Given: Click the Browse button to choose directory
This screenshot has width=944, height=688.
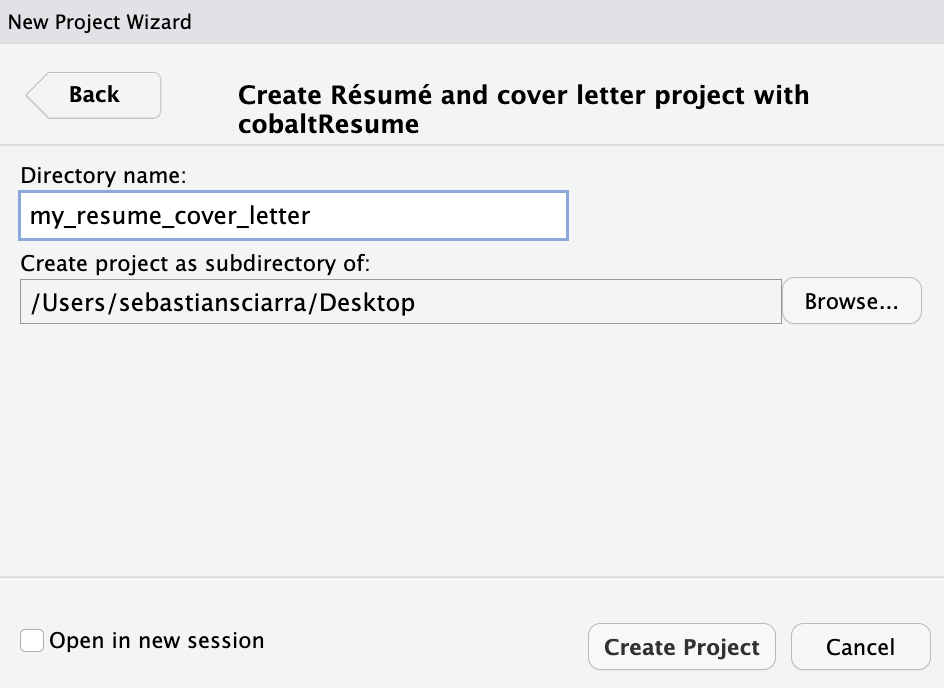Looking at the screenshot, I should [852, 301].
